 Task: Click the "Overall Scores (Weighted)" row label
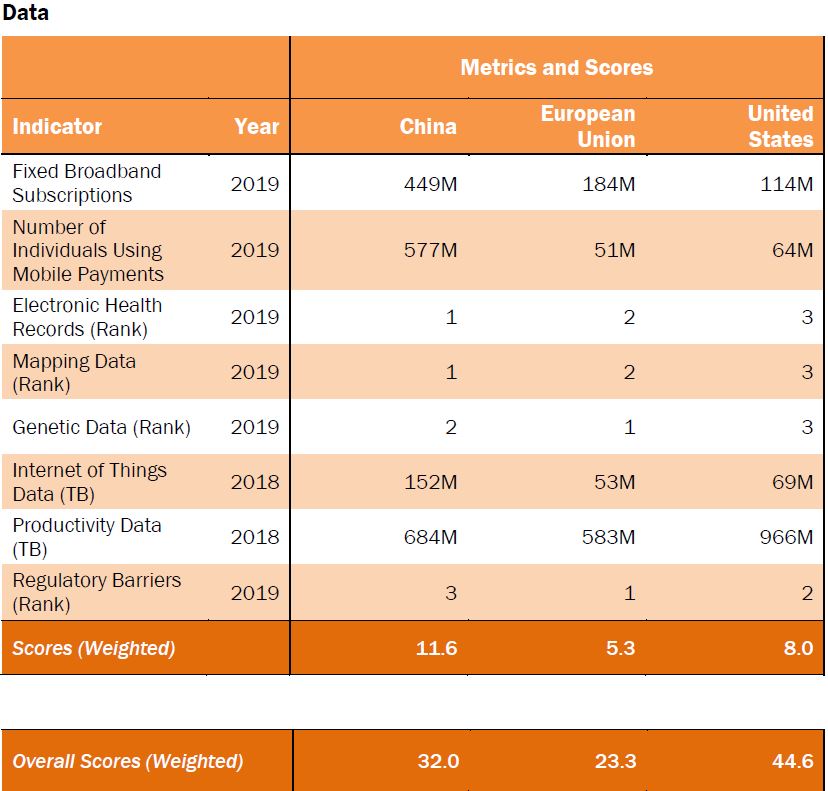(127, 761)
